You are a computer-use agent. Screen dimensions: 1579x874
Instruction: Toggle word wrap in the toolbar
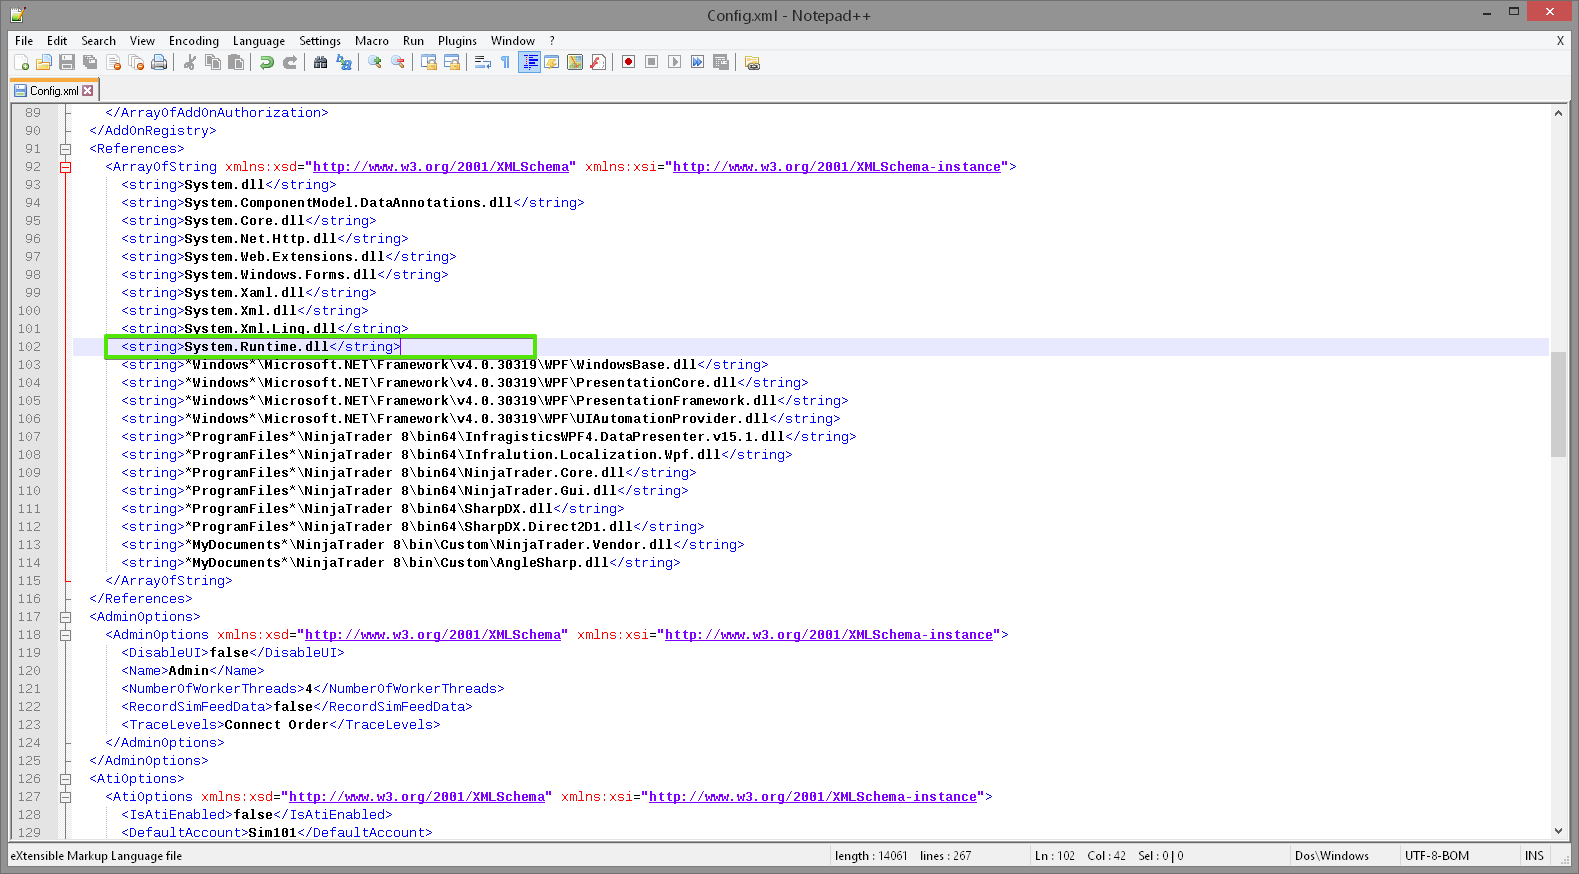pyautogui.click(x=482, y=62)
